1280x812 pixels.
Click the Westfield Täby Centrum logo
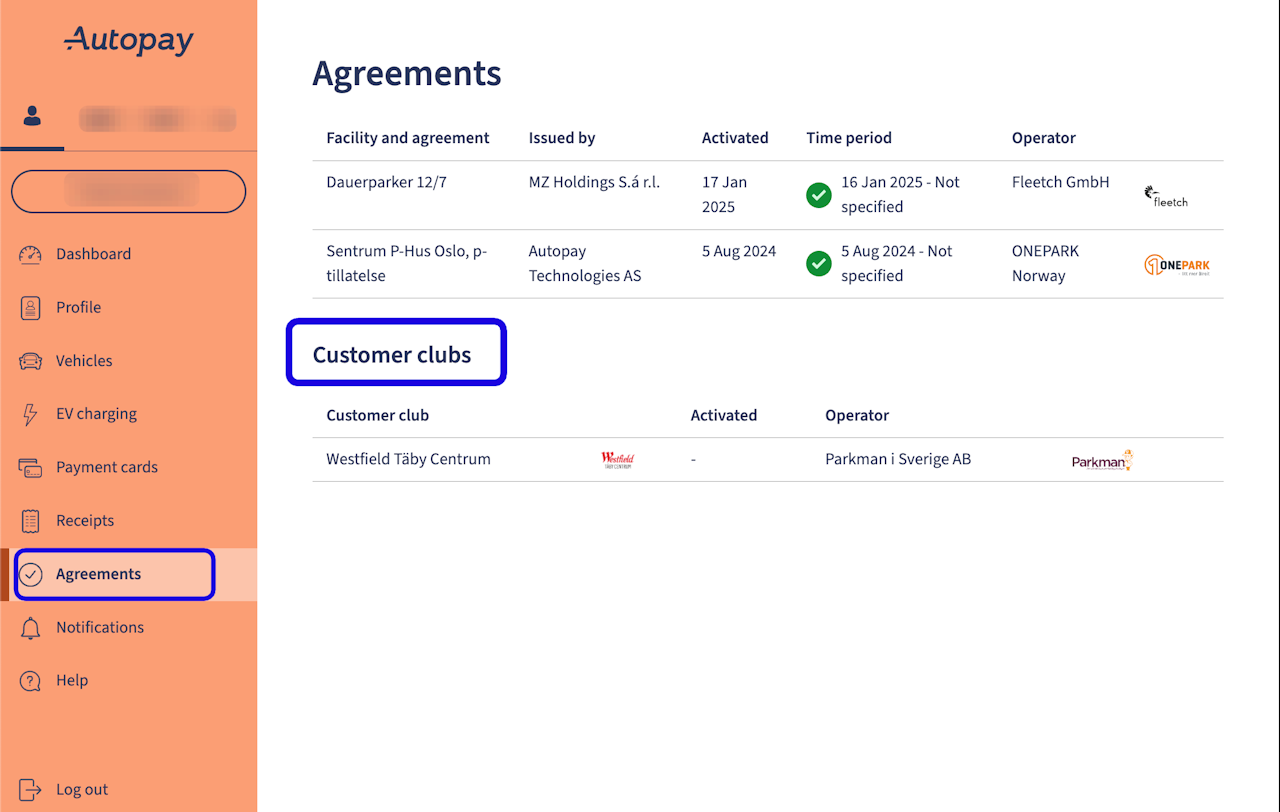point(618,460)
